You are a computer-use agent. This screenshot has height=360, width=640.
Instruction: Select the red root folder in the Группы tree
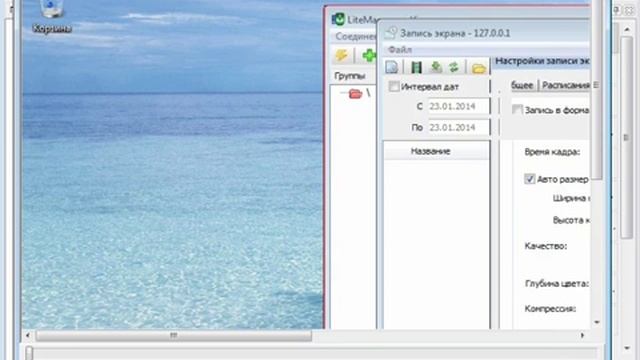point(356,94)
